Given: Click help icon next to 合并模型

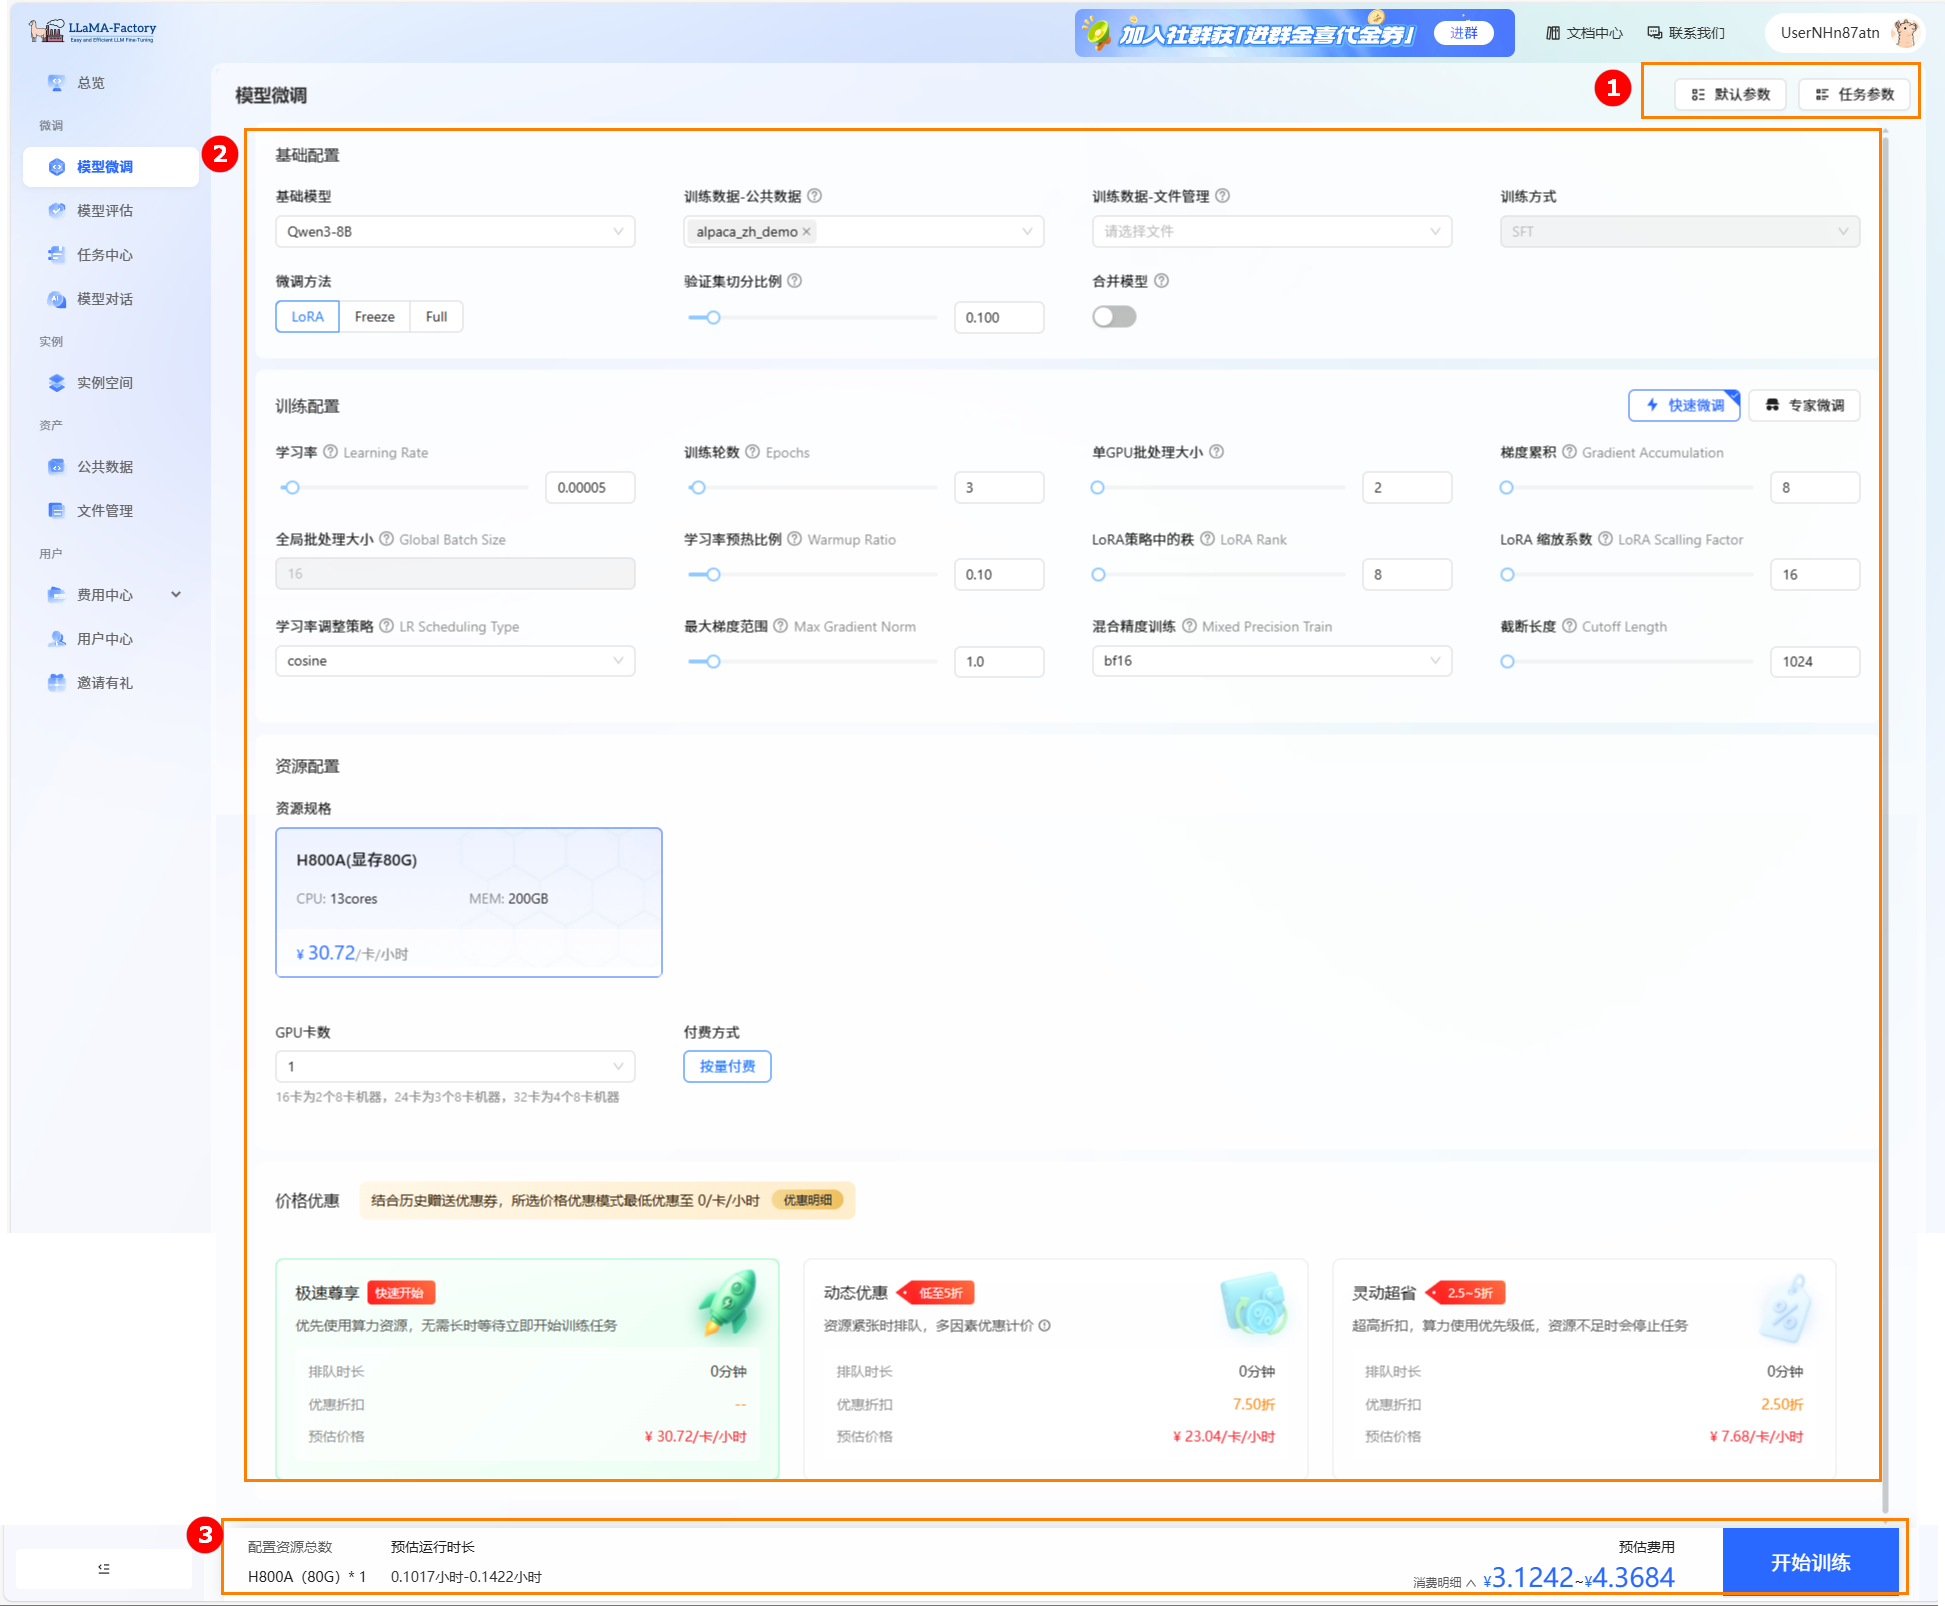Looking at the screenshot, I should pyautogui.click(x=1161, y=281).
